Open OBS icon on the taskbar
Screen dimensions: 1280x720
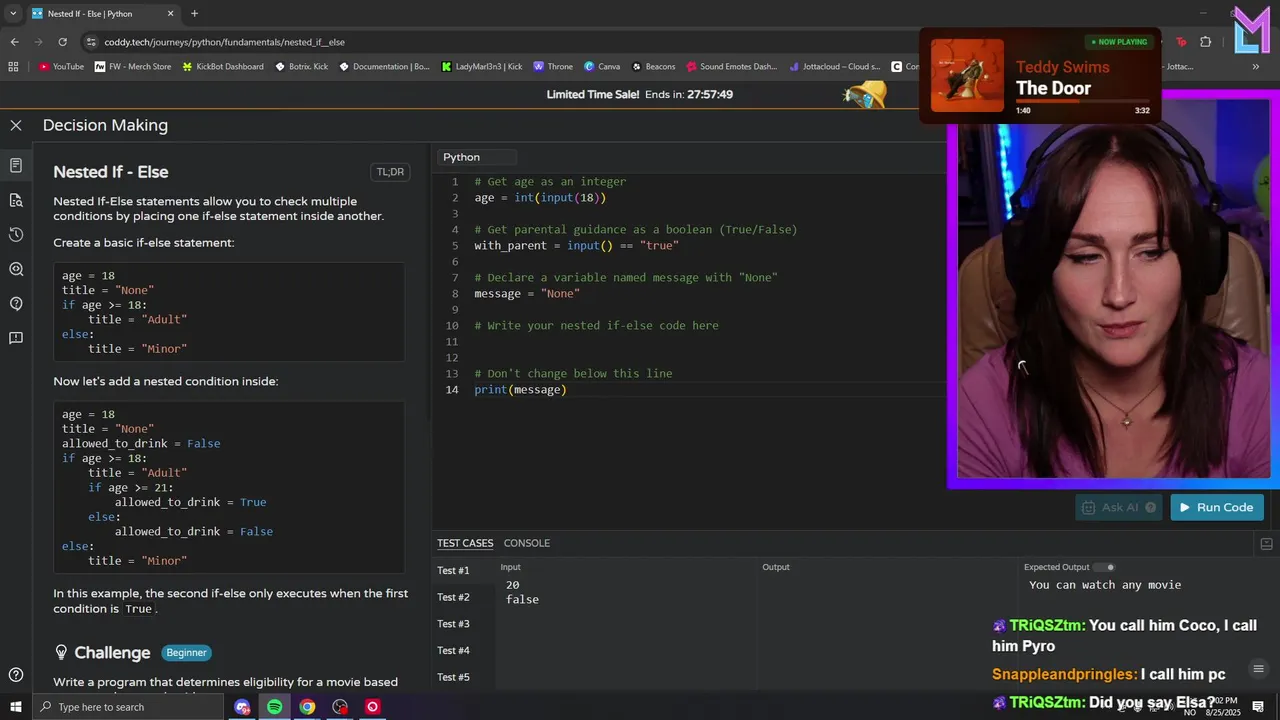[340, 707]
